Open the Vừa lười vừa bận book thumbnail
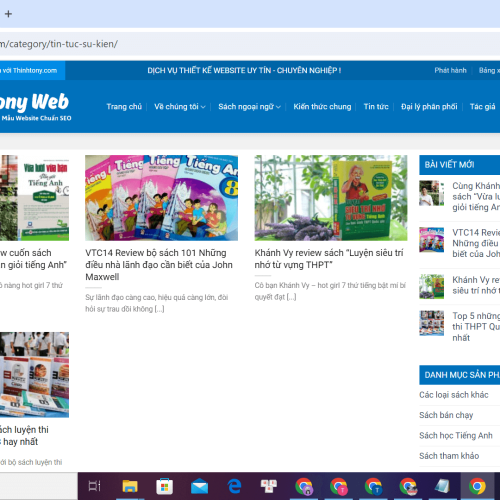 (x=34, y=198)
